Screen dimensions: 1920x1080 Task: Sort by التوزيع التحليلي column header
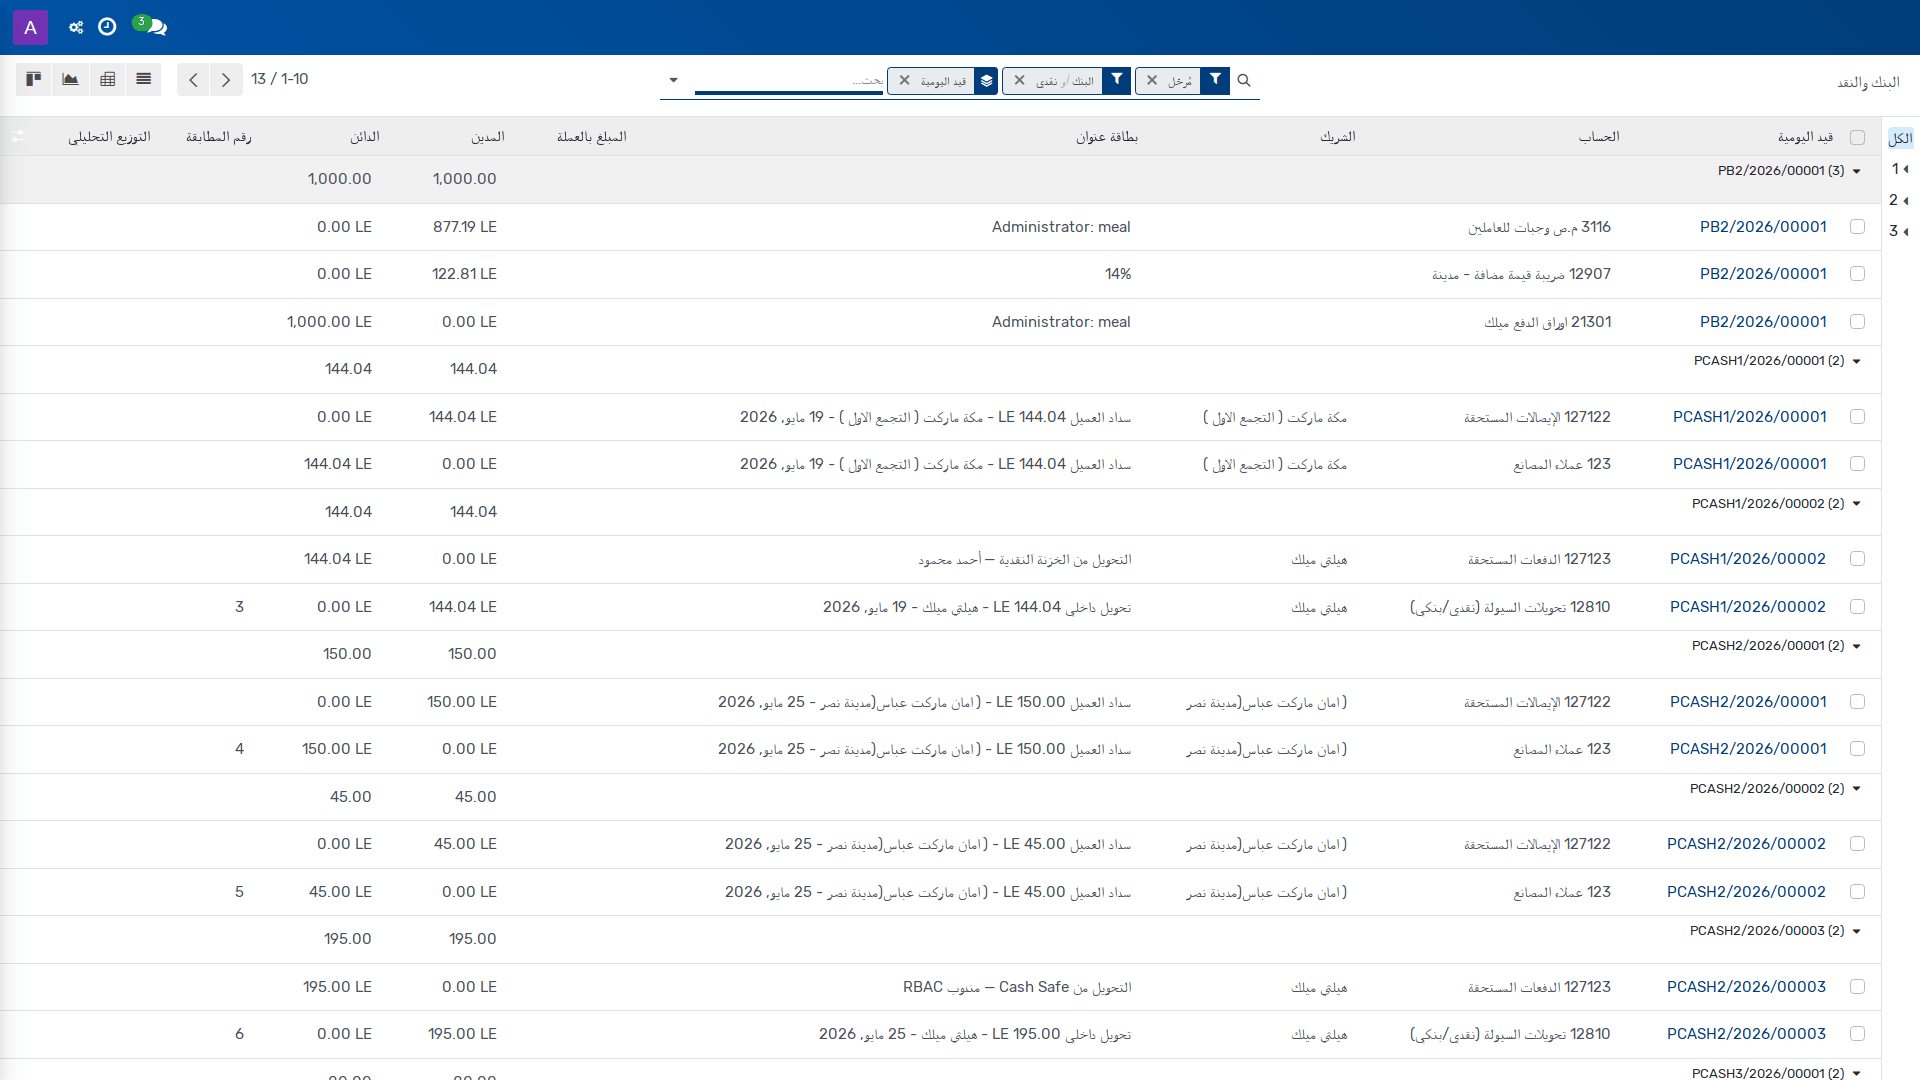tap(109, 137)
